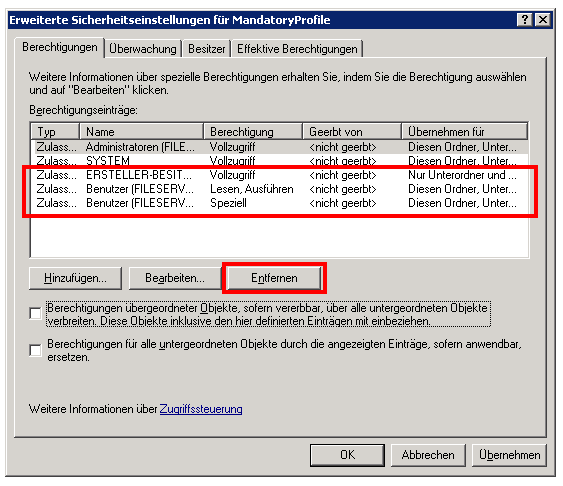563x486 pixels.
Task: Remove selected entry with Entfernen
Action: (x=274, y=278)
